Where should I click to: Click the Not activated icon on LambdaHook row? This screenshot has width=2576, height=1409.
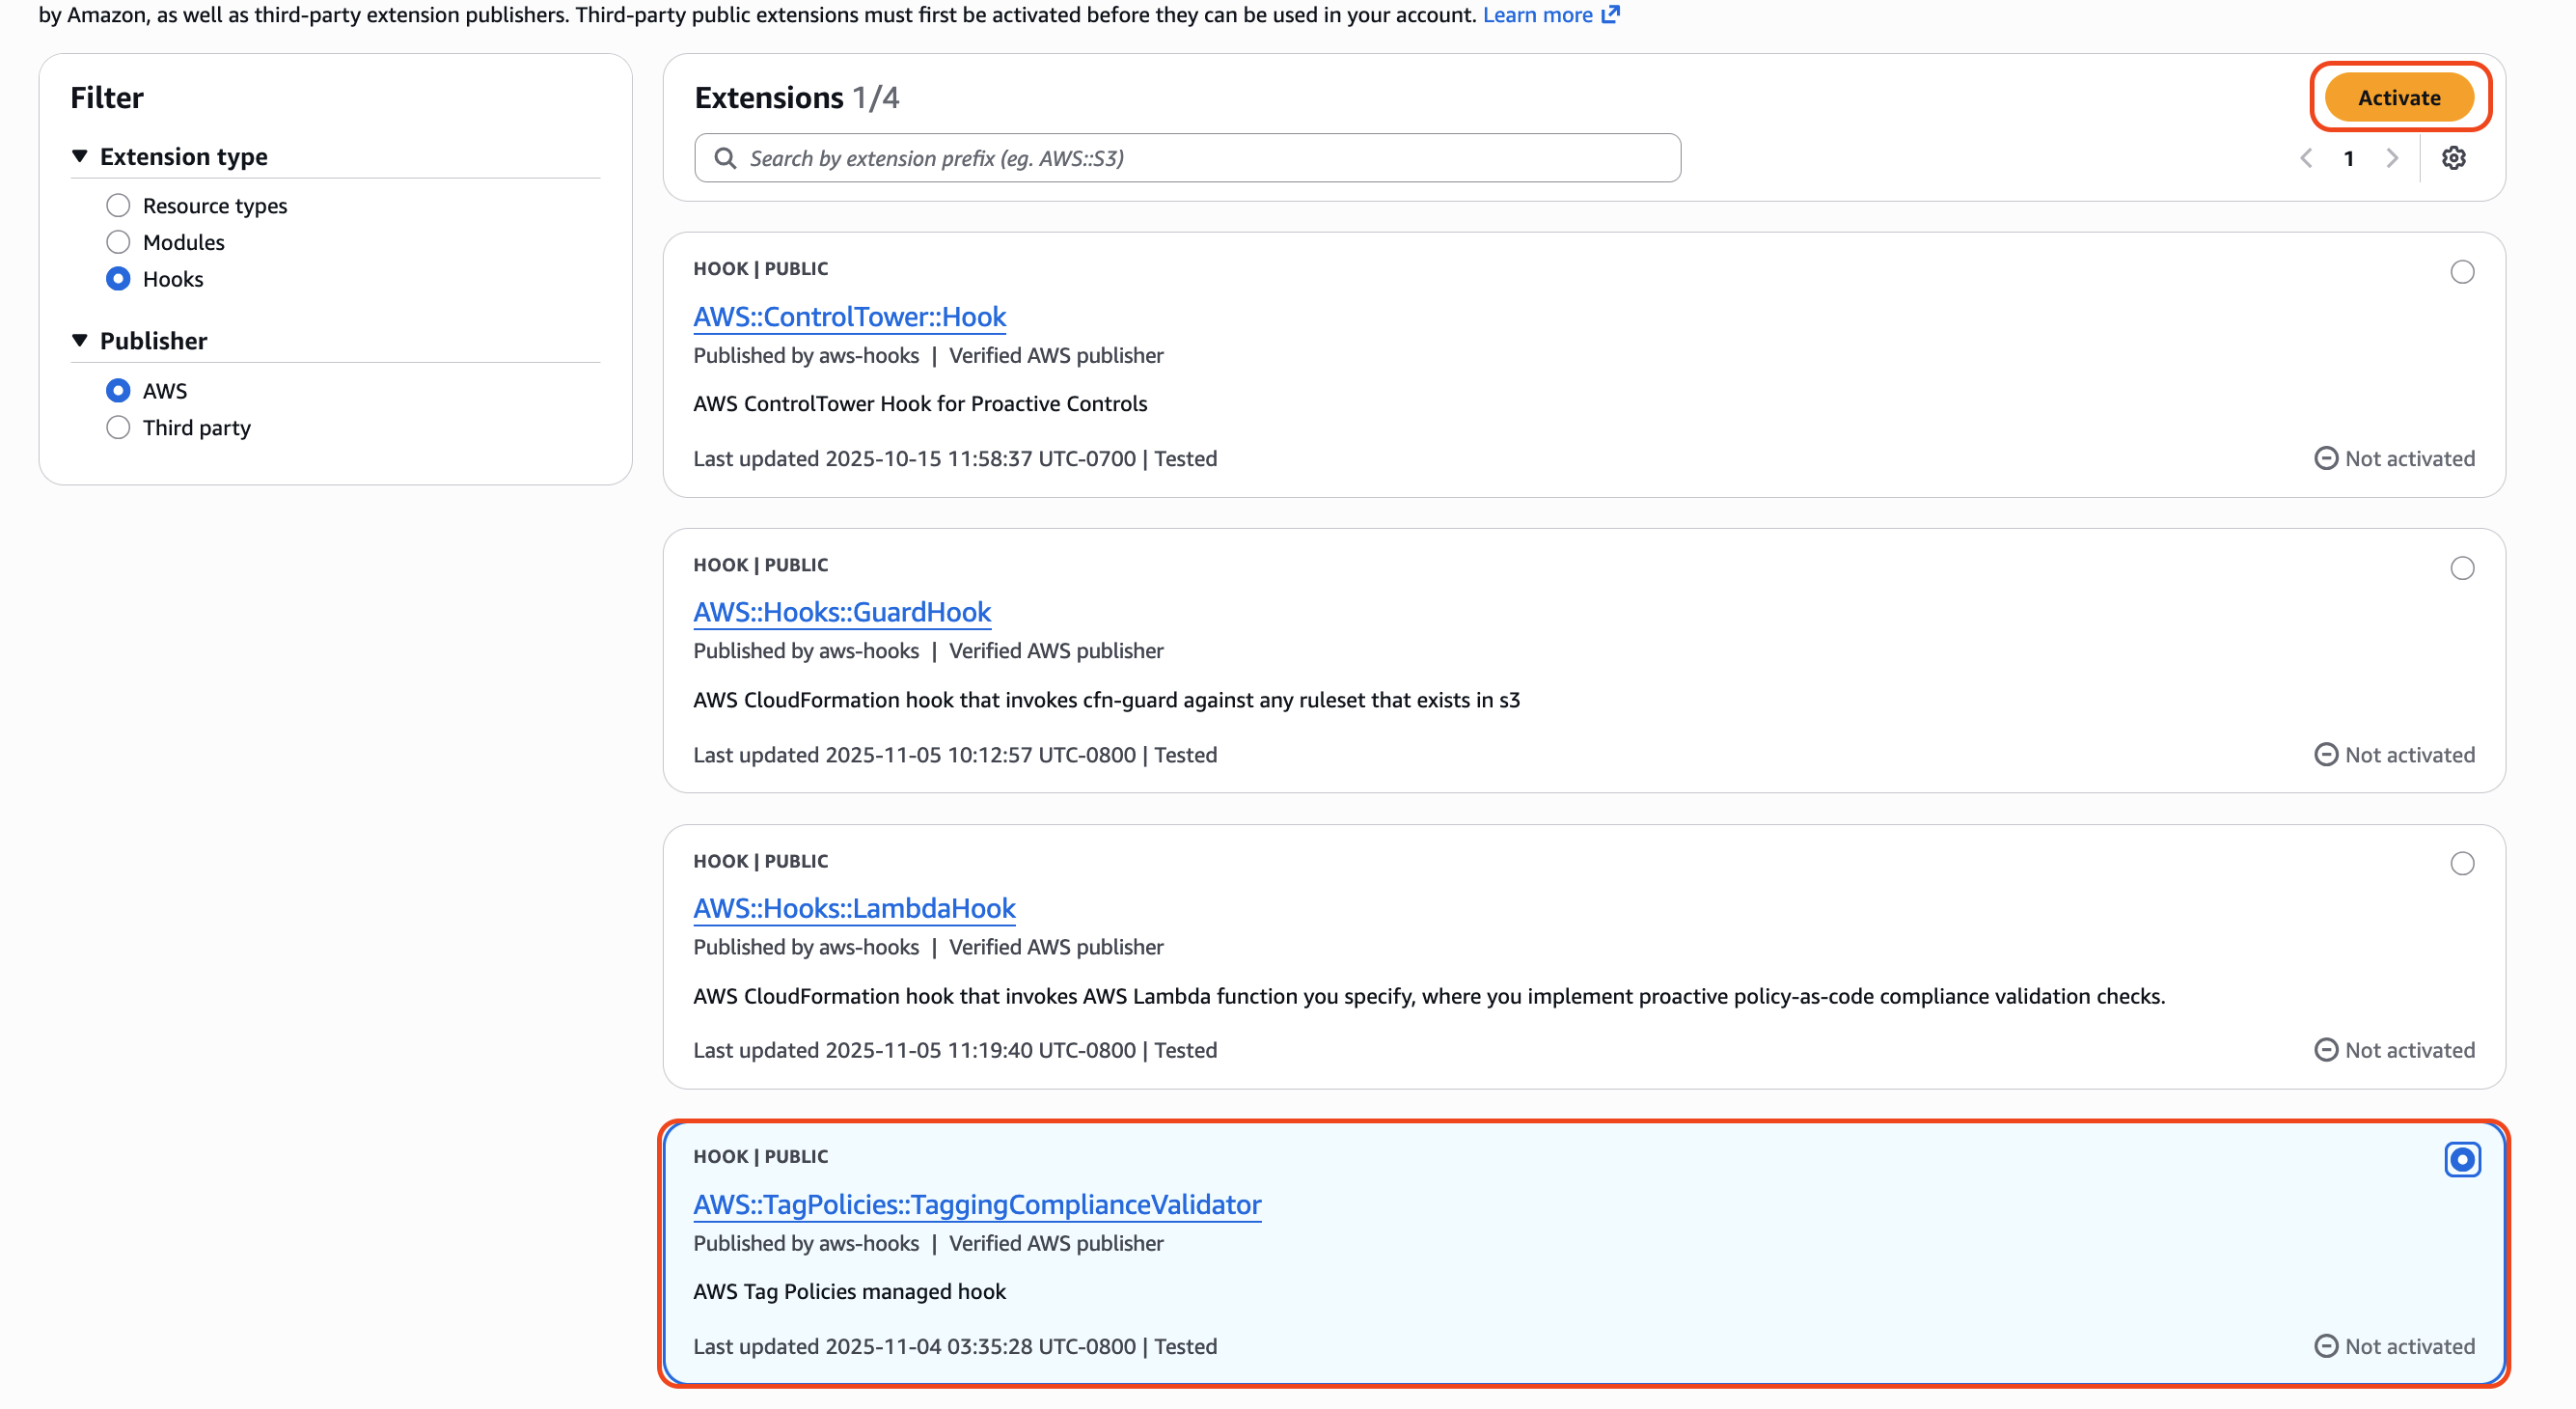[2327, 1050]
